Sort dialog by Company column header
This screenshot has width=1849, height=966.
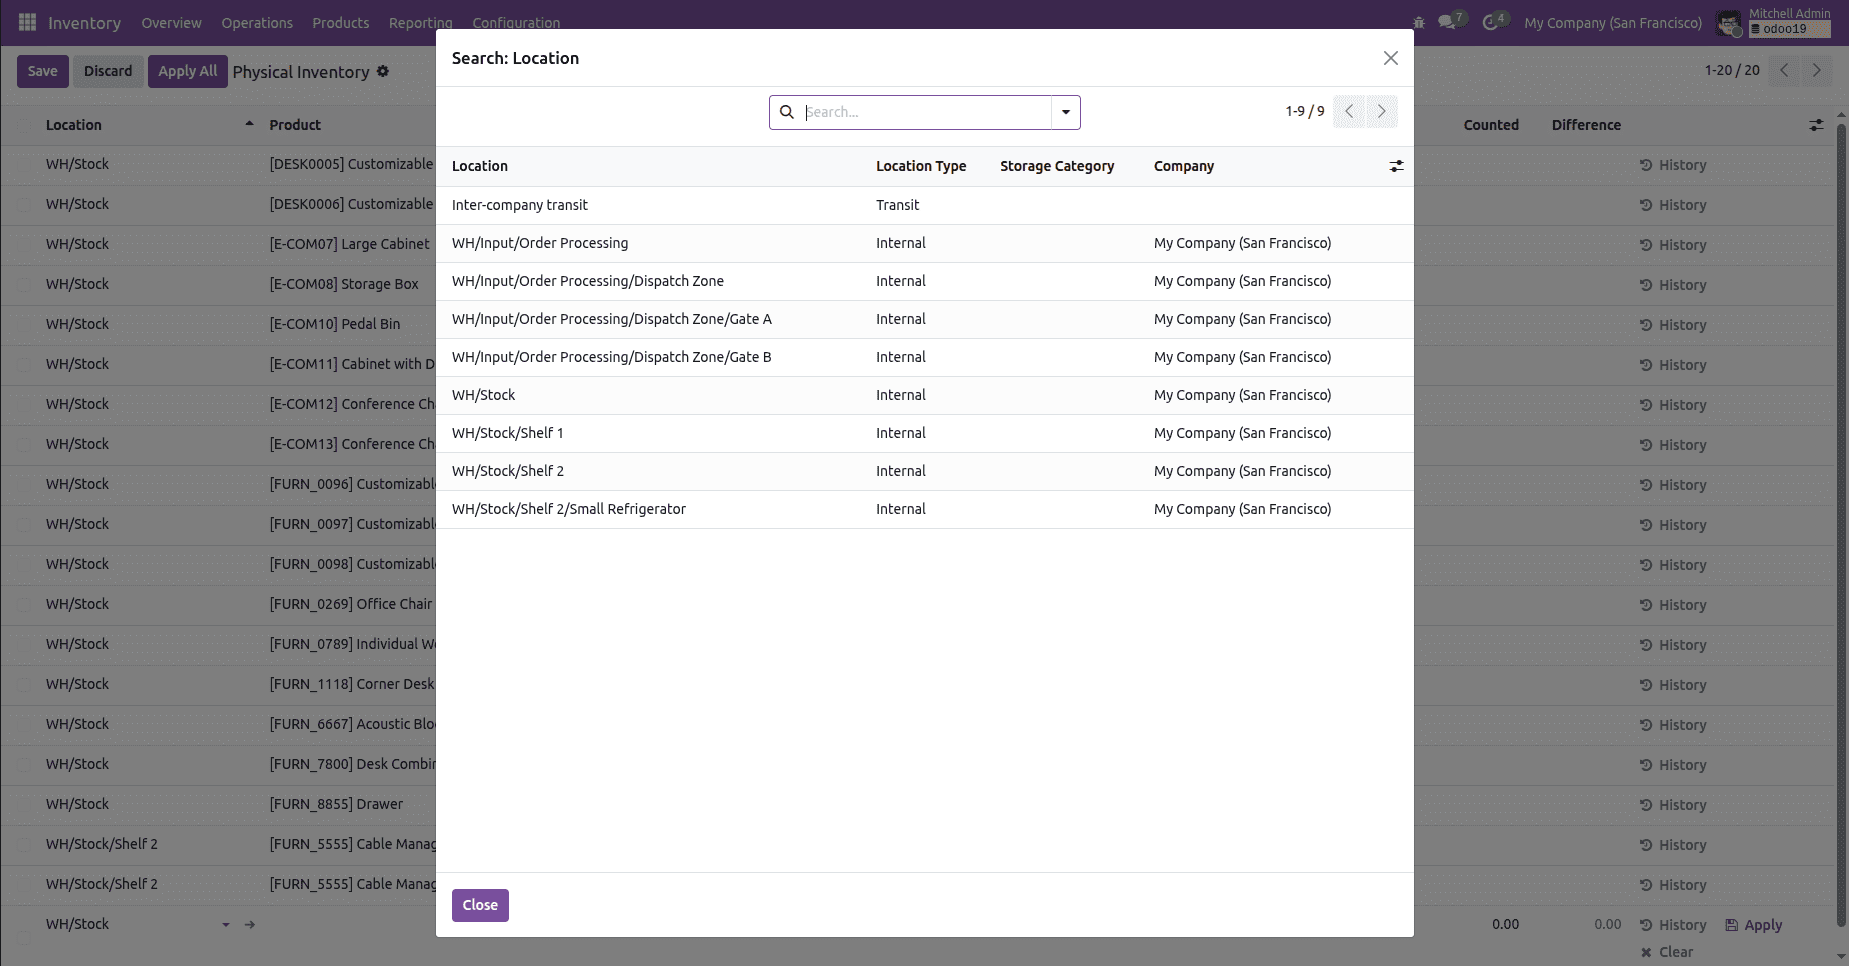pos(1184,166)
